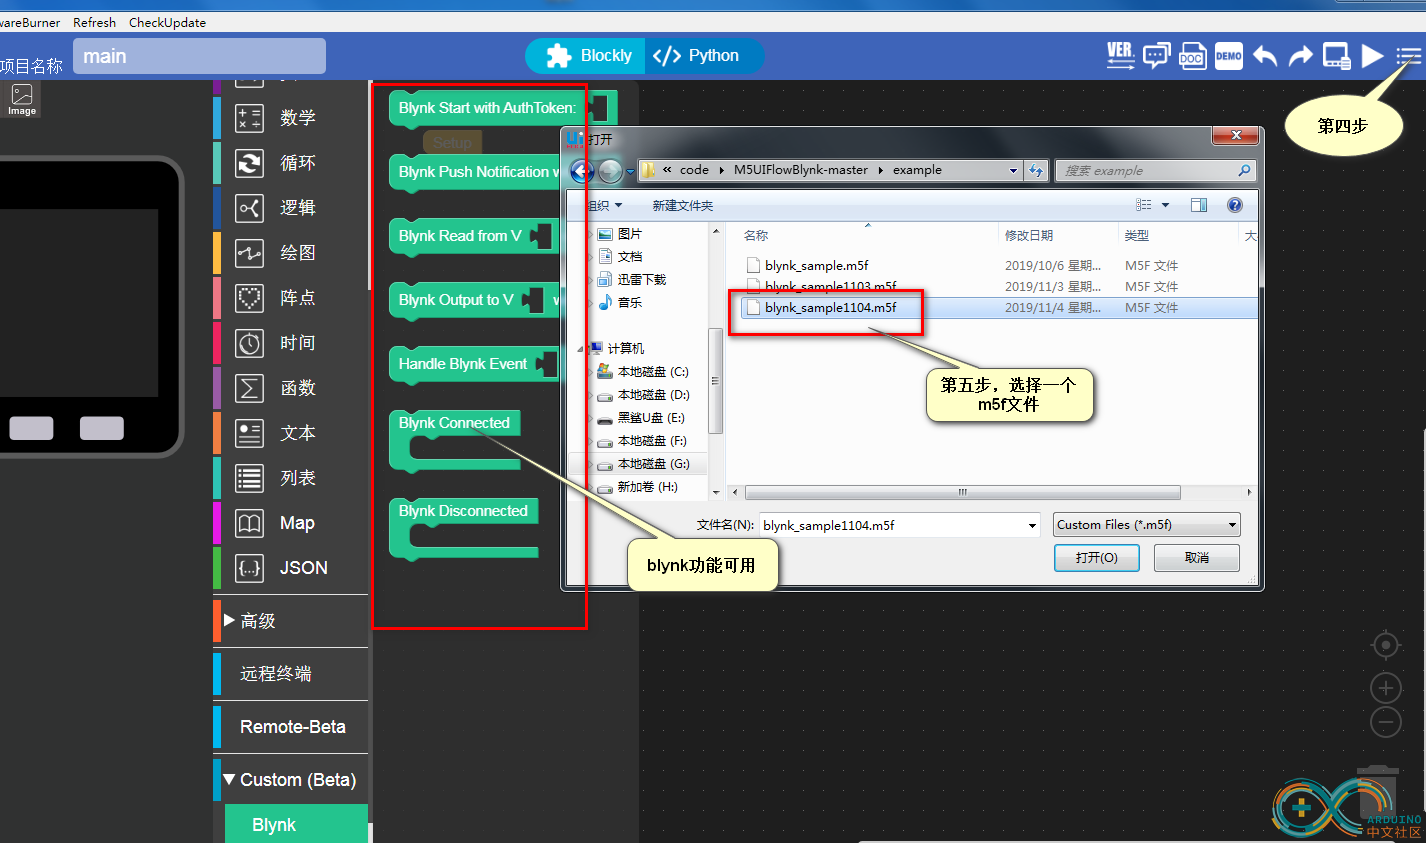Click the project name main field
1426x843 pixels.
pos(199,56)
